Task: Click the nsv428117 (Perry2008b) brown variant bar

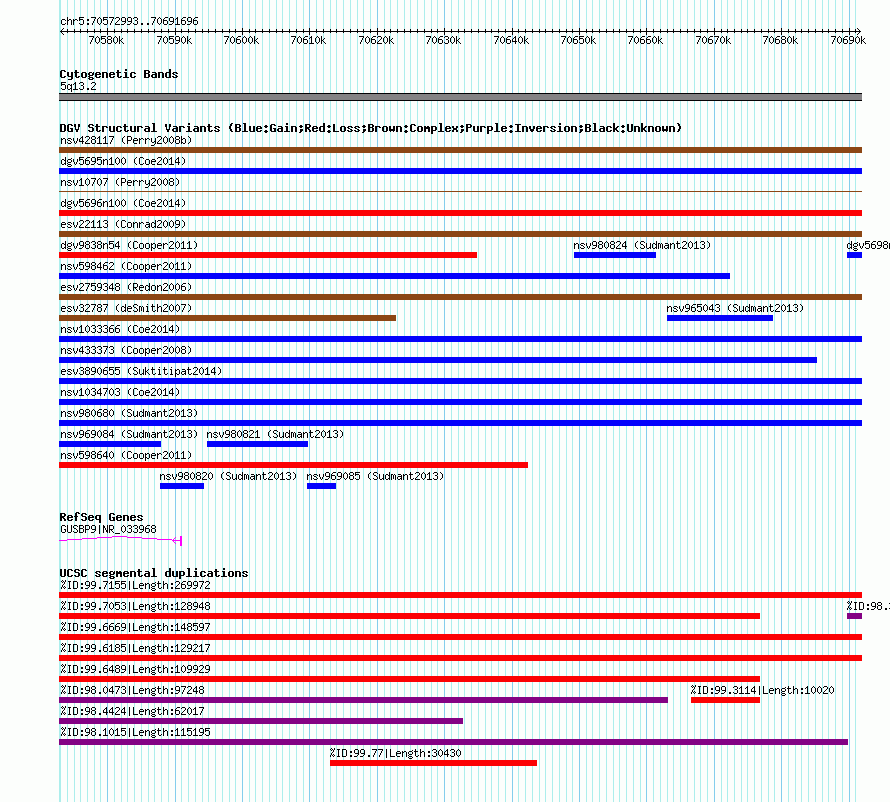Action: pos(460,150)
